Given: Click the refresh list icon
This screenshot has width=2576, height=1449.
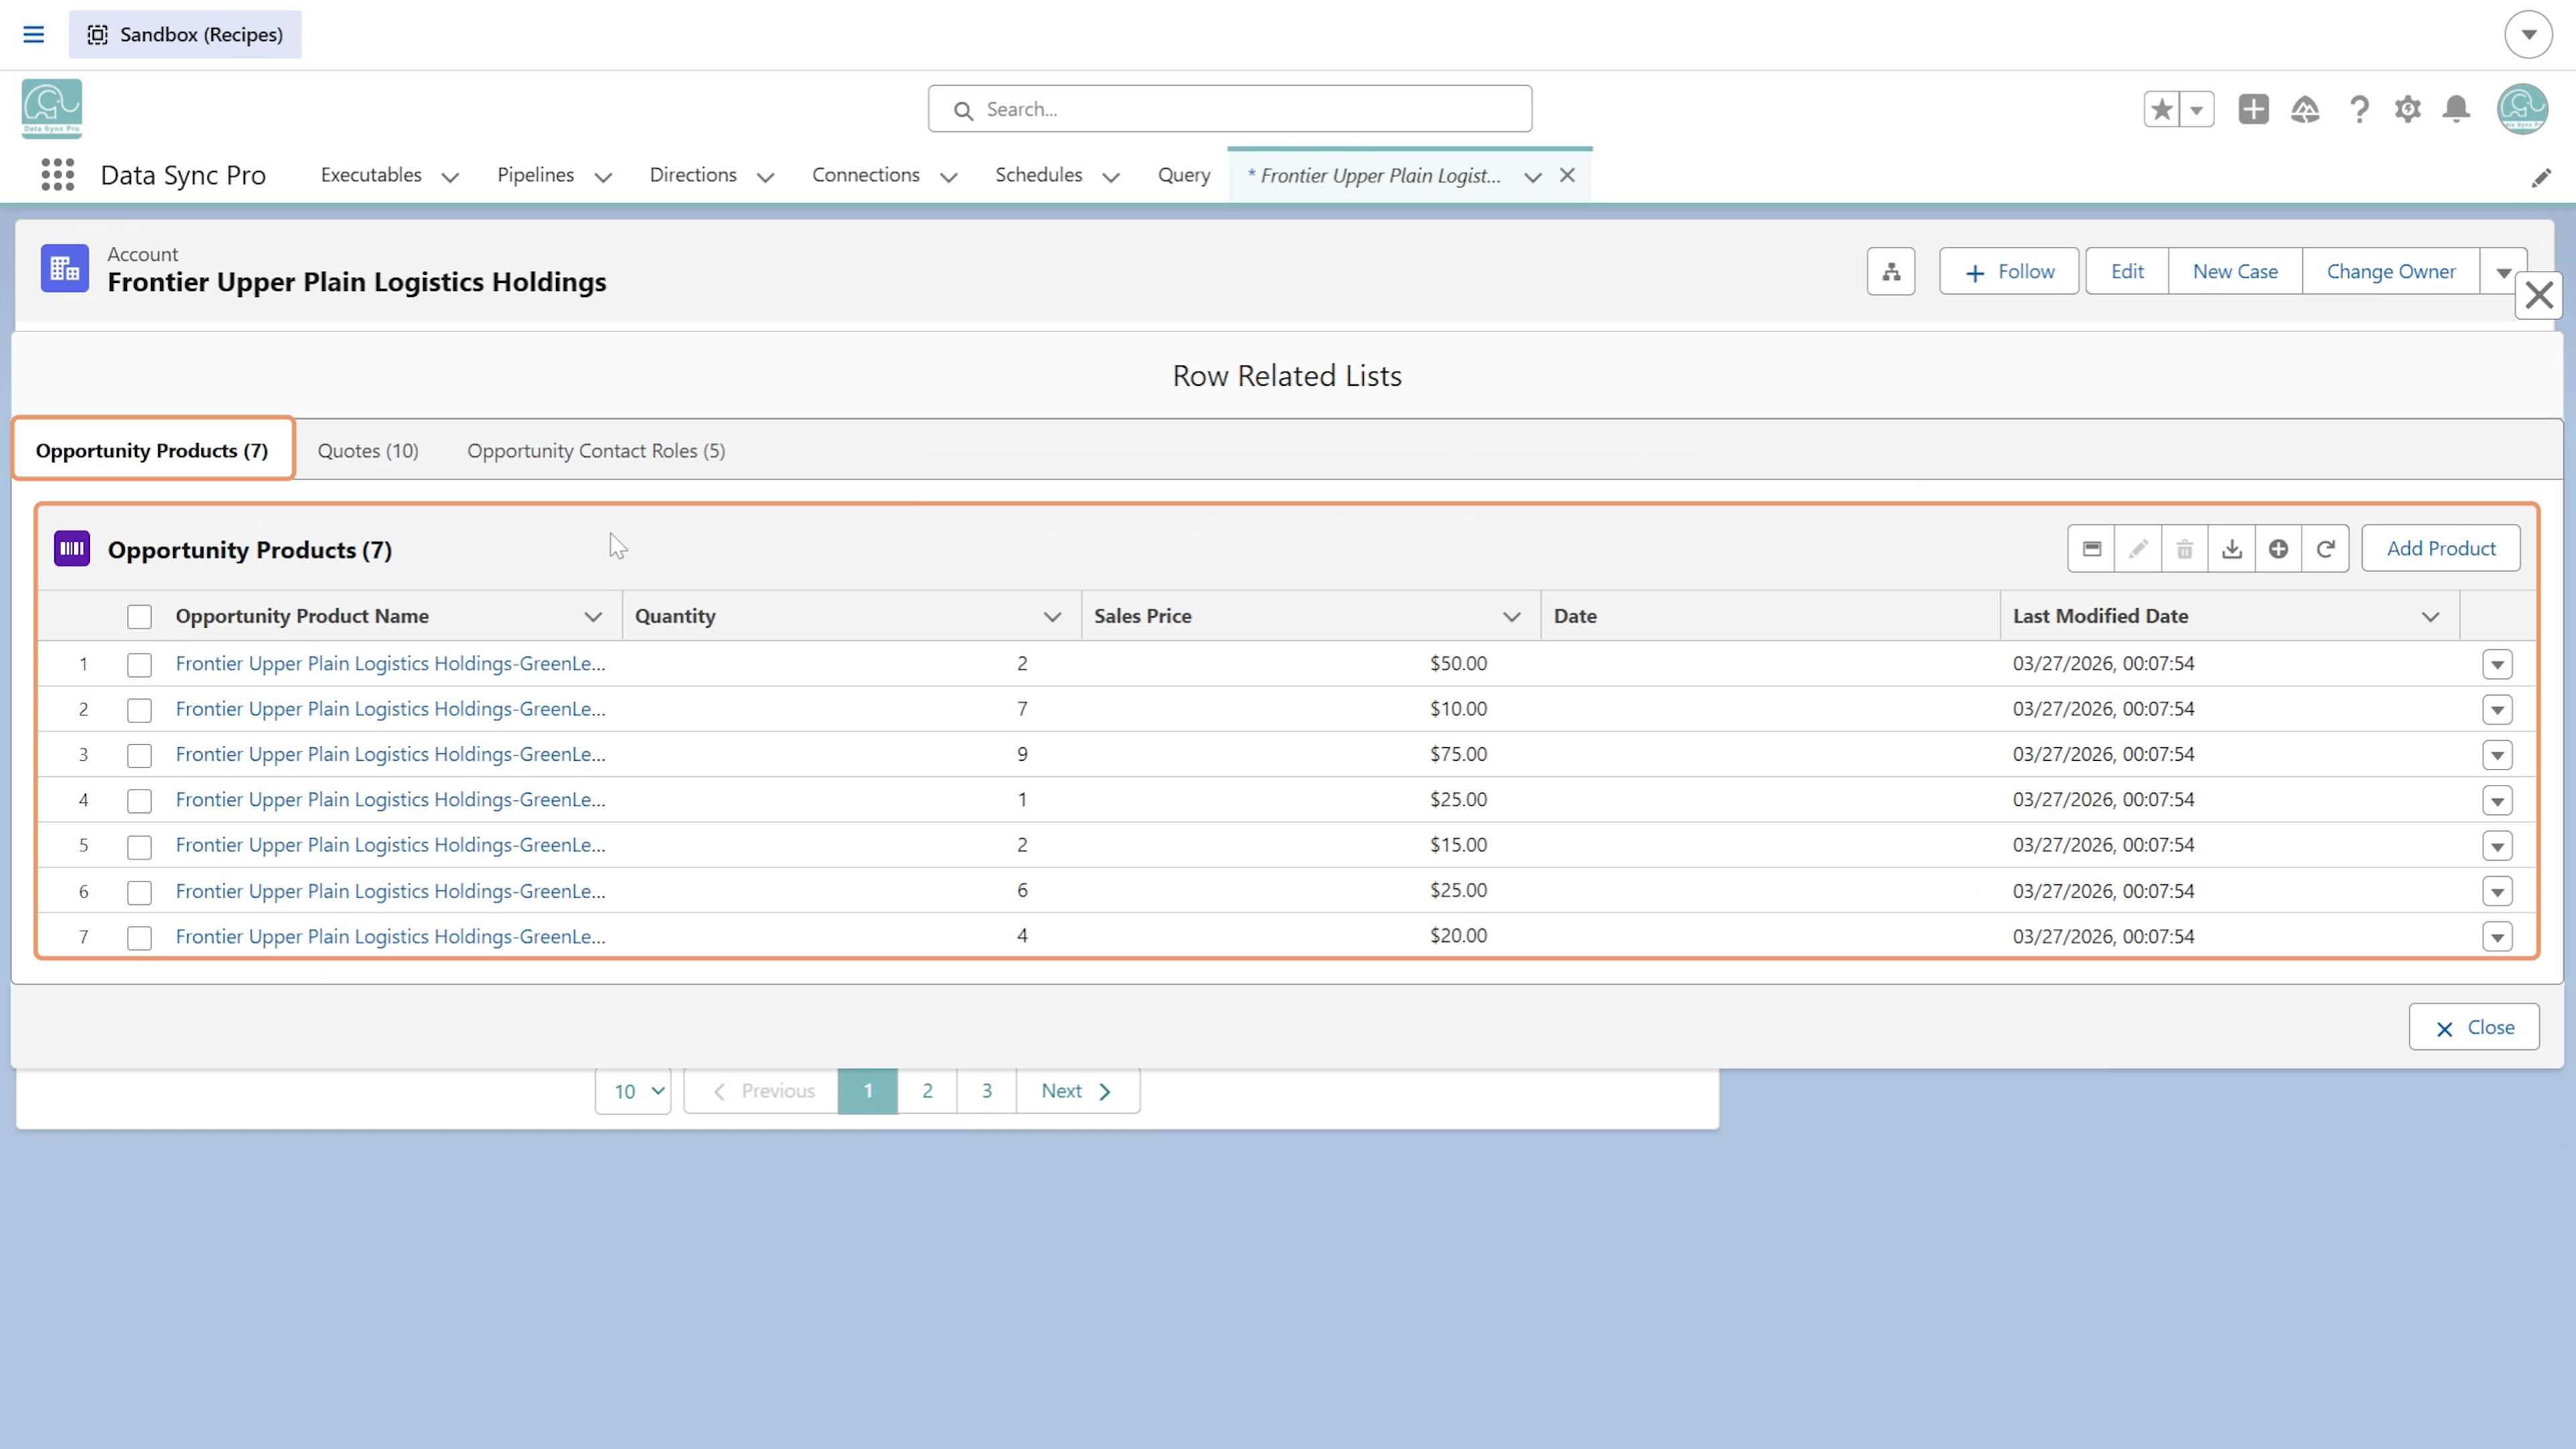Looking at the screenshot, I should pyautogui.click(x=2326, y=548).
